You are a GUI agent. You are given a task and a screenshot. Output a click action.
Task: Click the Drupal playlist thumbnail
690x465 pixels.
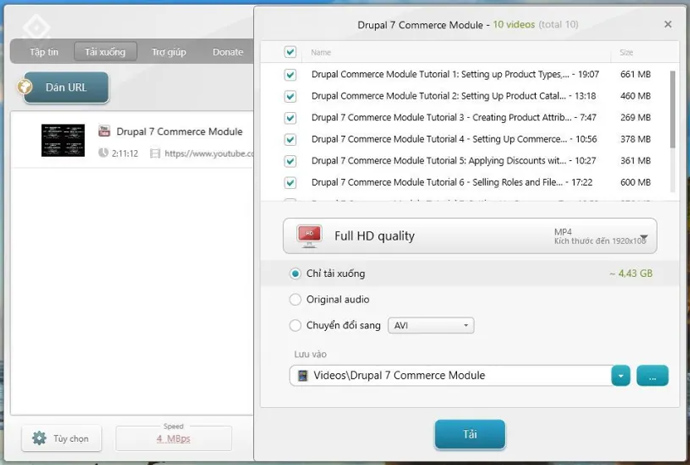click(63, 140)
